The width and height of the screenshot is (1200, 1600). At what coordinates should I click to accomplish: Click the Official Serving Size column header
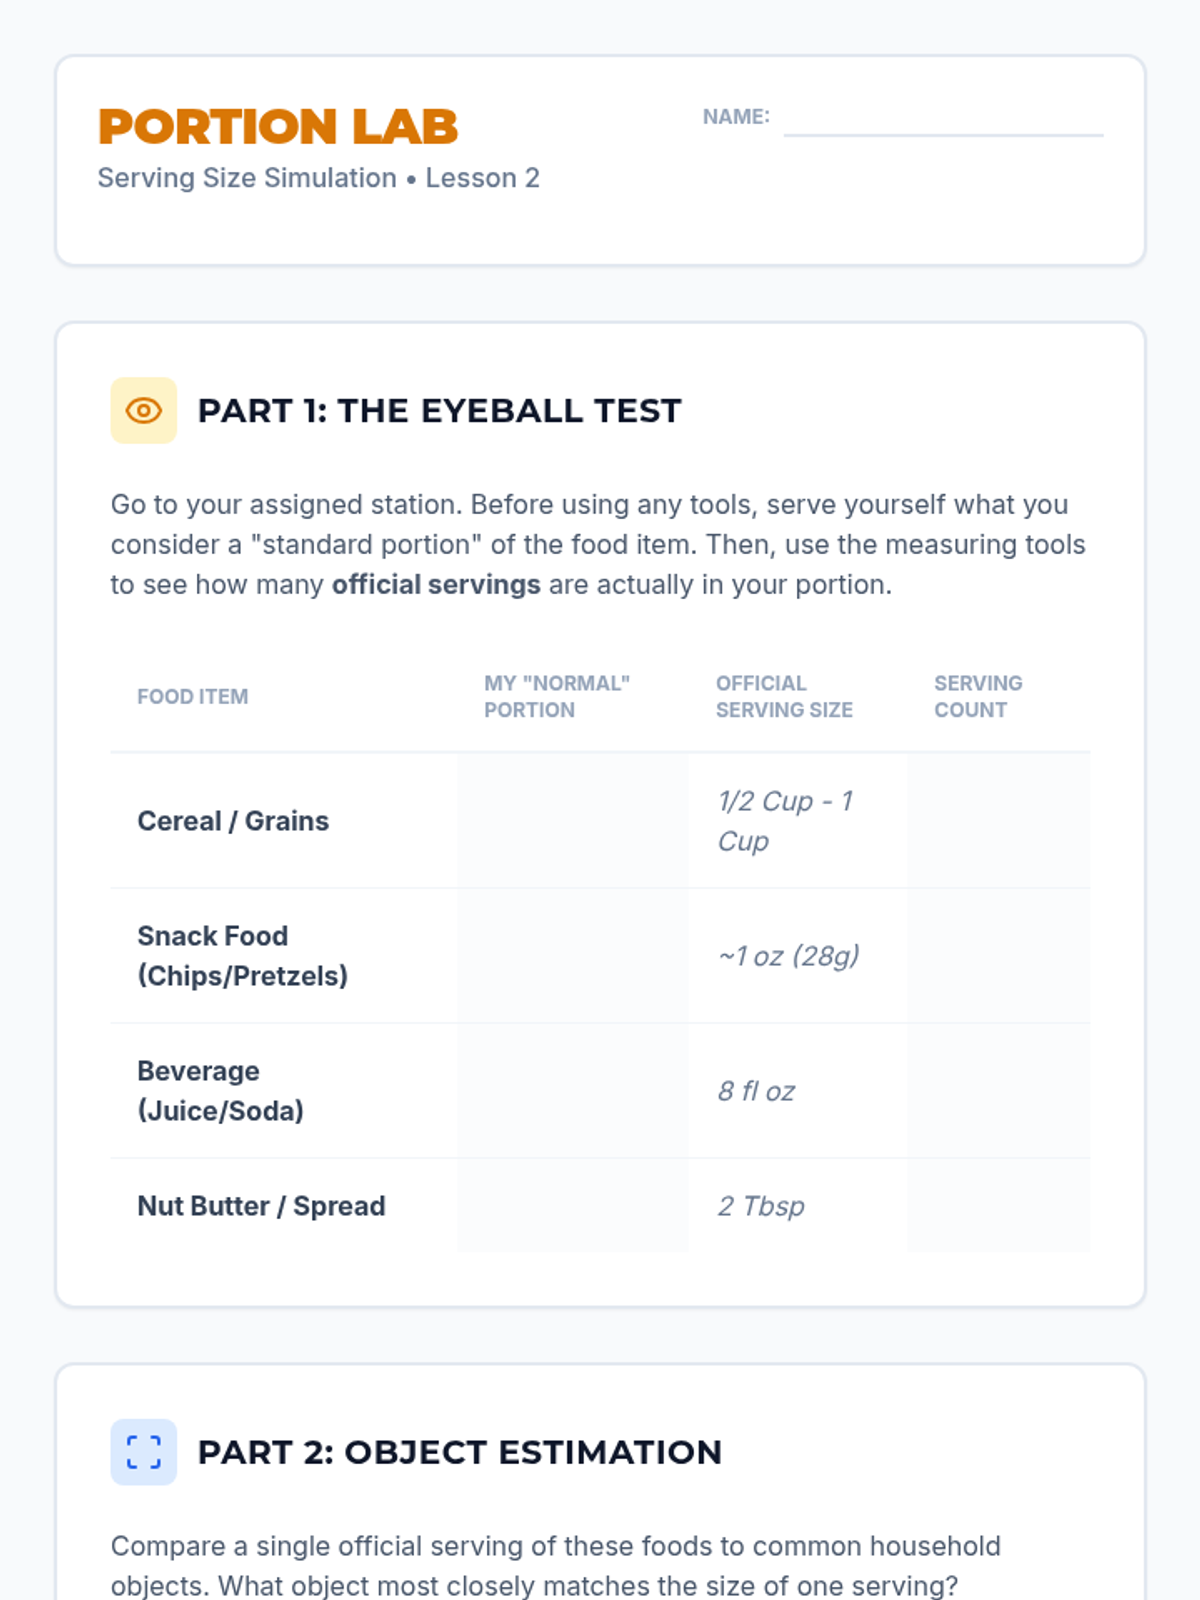784,697
